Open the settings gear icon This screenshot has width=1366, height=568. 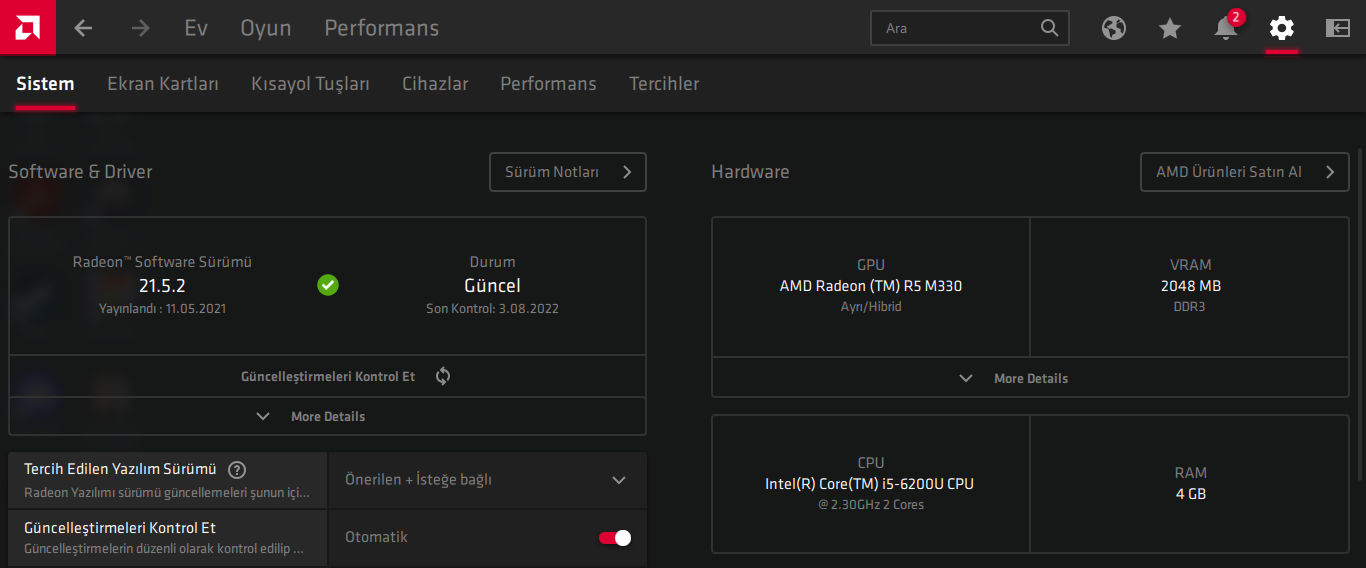(1282, 28)
